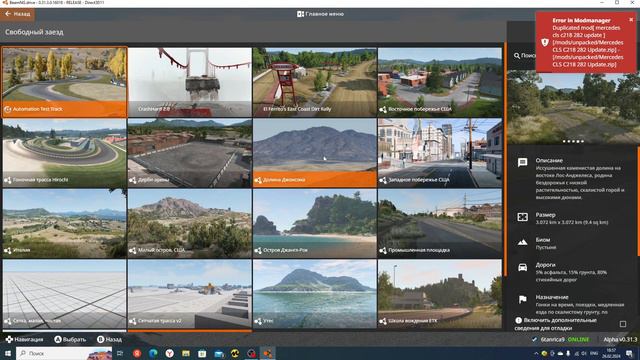The height and width of the screenshot is (360, 640).
Task: Select the Малый остров, США map
Action: [190, 224]
